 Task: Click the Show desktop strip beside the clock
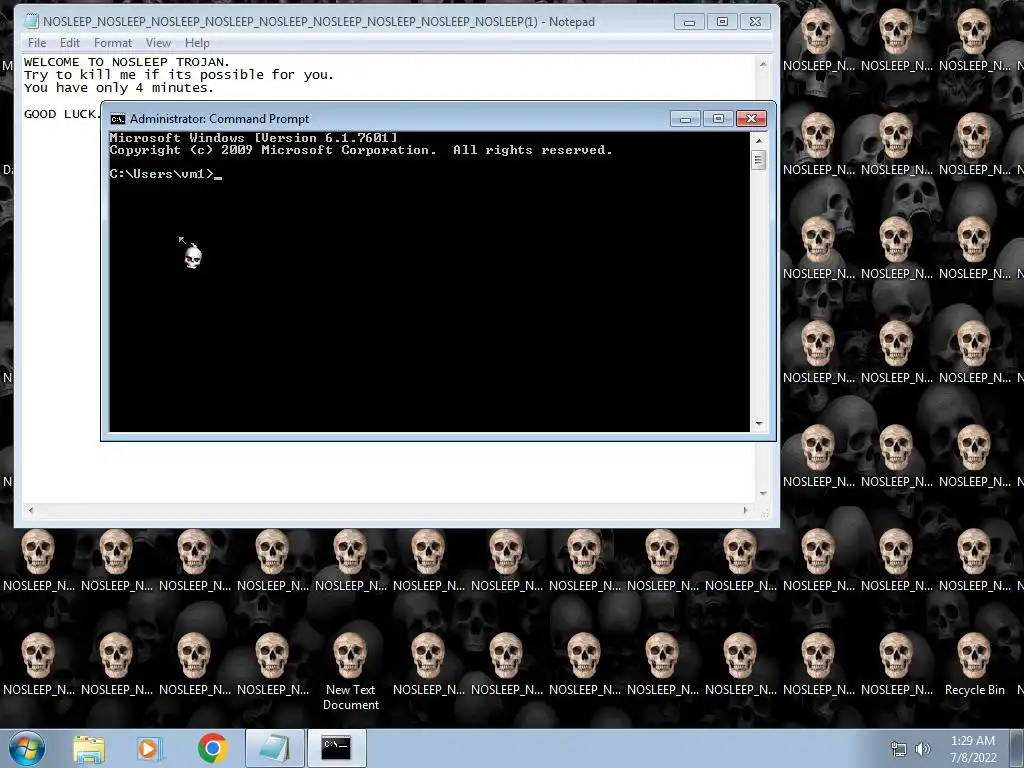click(1017, 748)
